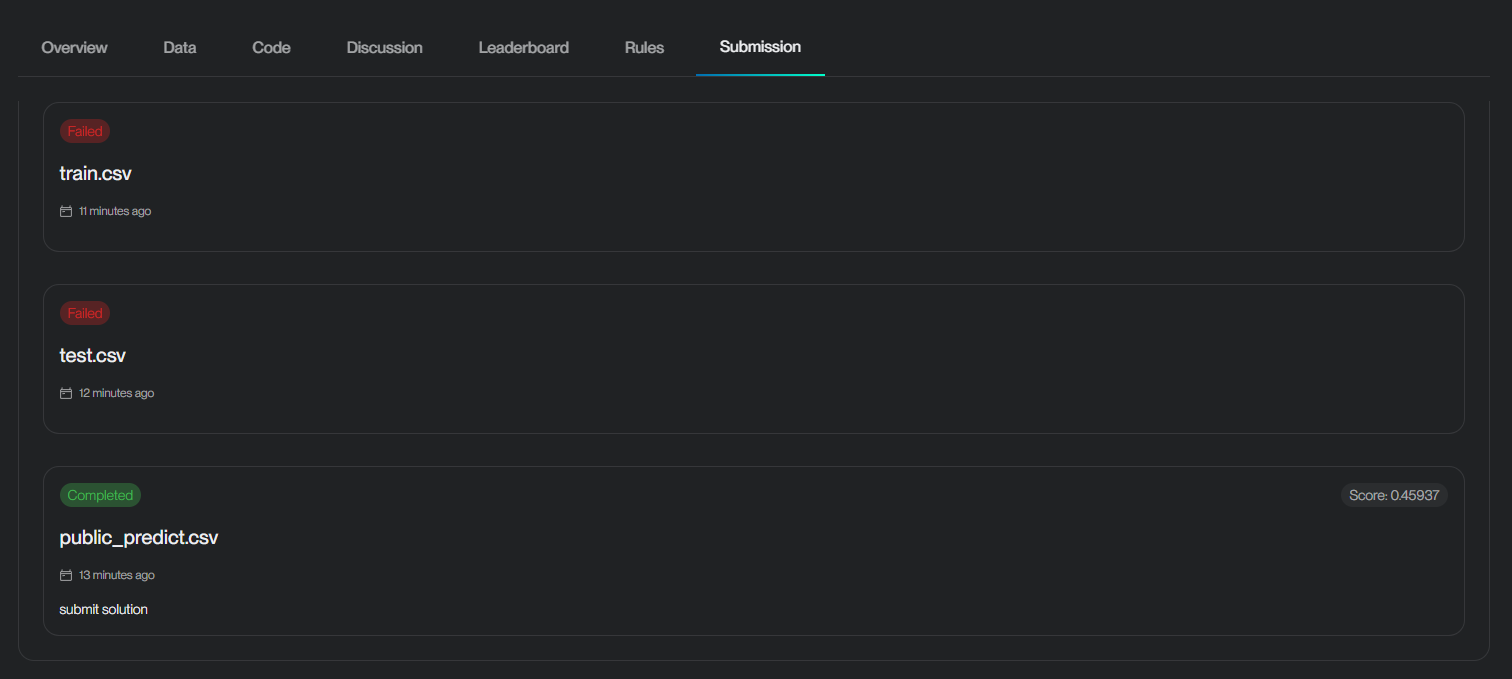Click the calendar icon beside test.csv timestamp
This screenshot has width=1512, height=679.
point(66,393)
